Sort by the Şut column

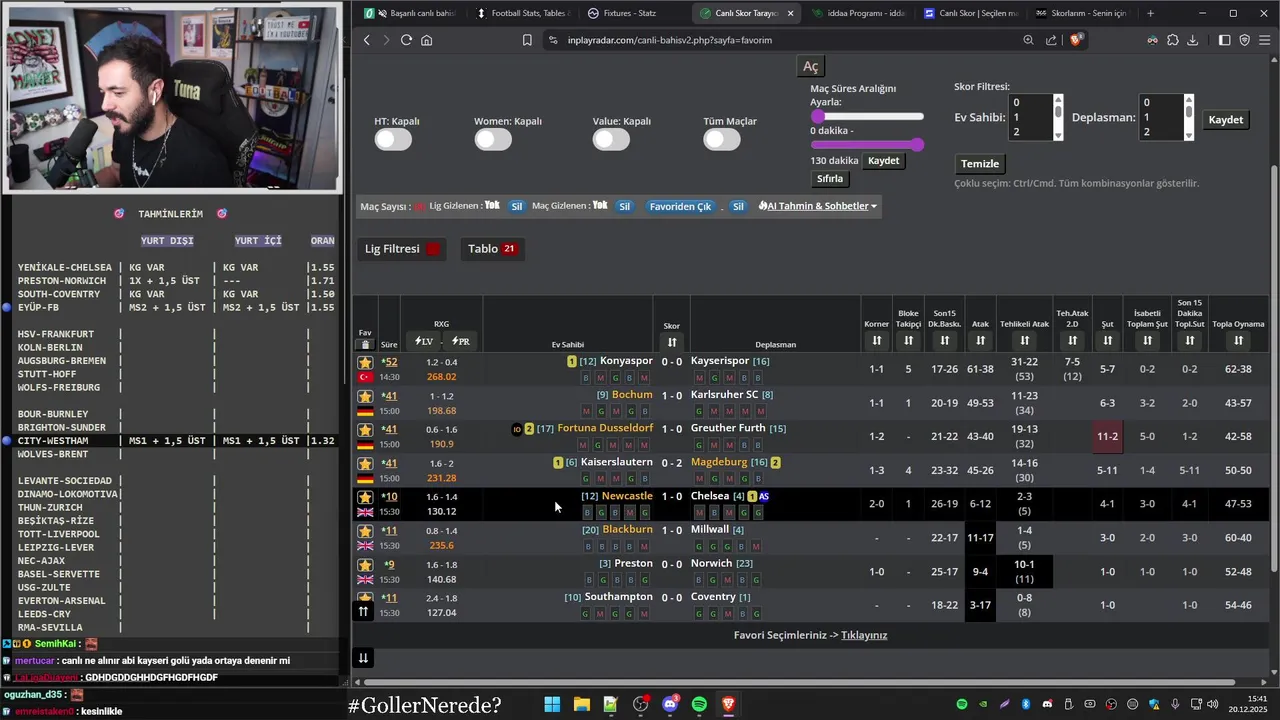[x=1107, y=341]
